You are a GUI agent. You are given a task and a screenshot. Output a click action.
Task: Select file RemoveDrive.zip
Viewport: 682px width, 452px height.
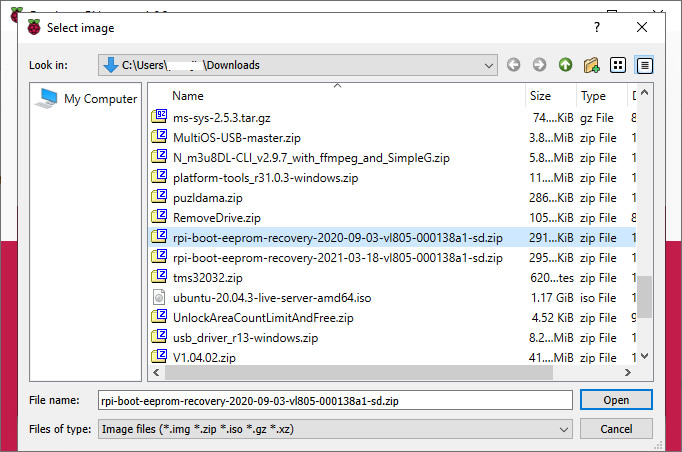click(217, 218)
